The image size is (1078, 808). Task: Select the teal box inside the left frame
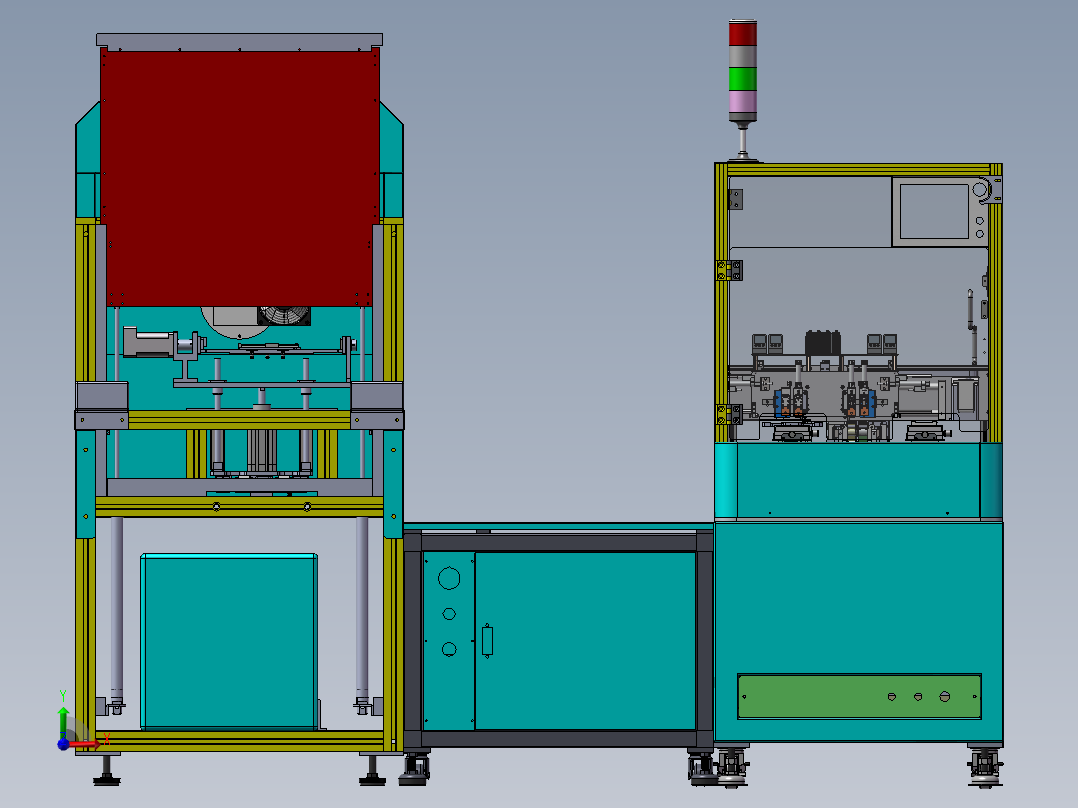tap(229, 641)
